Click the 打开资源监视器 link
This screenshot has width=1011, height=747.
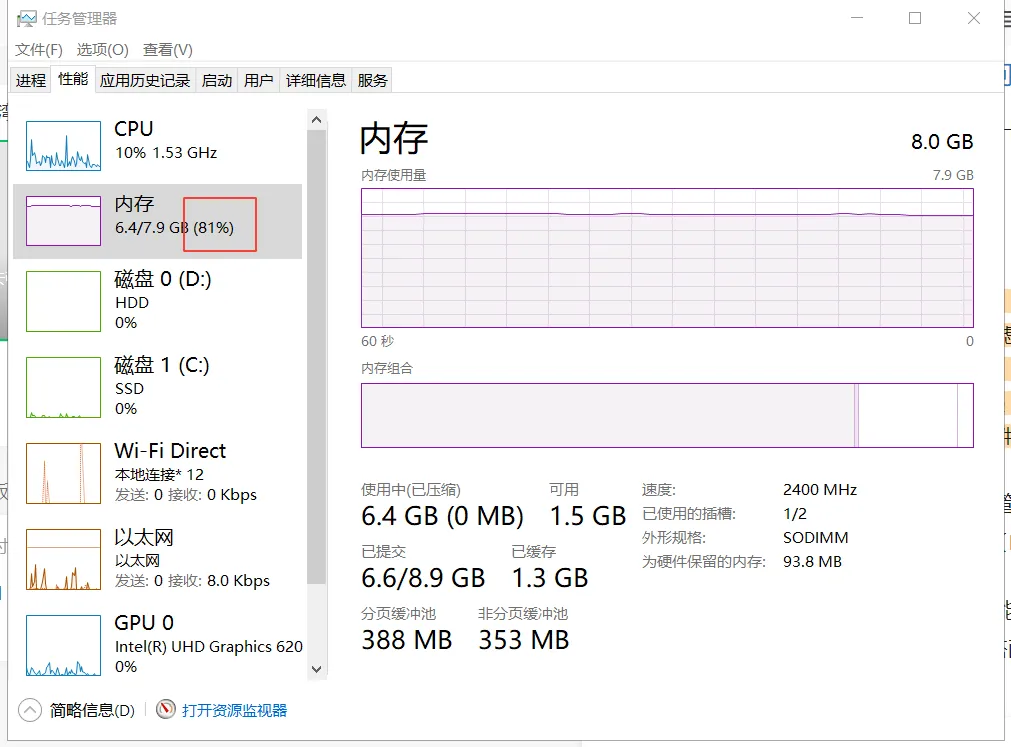click(234, 710)
